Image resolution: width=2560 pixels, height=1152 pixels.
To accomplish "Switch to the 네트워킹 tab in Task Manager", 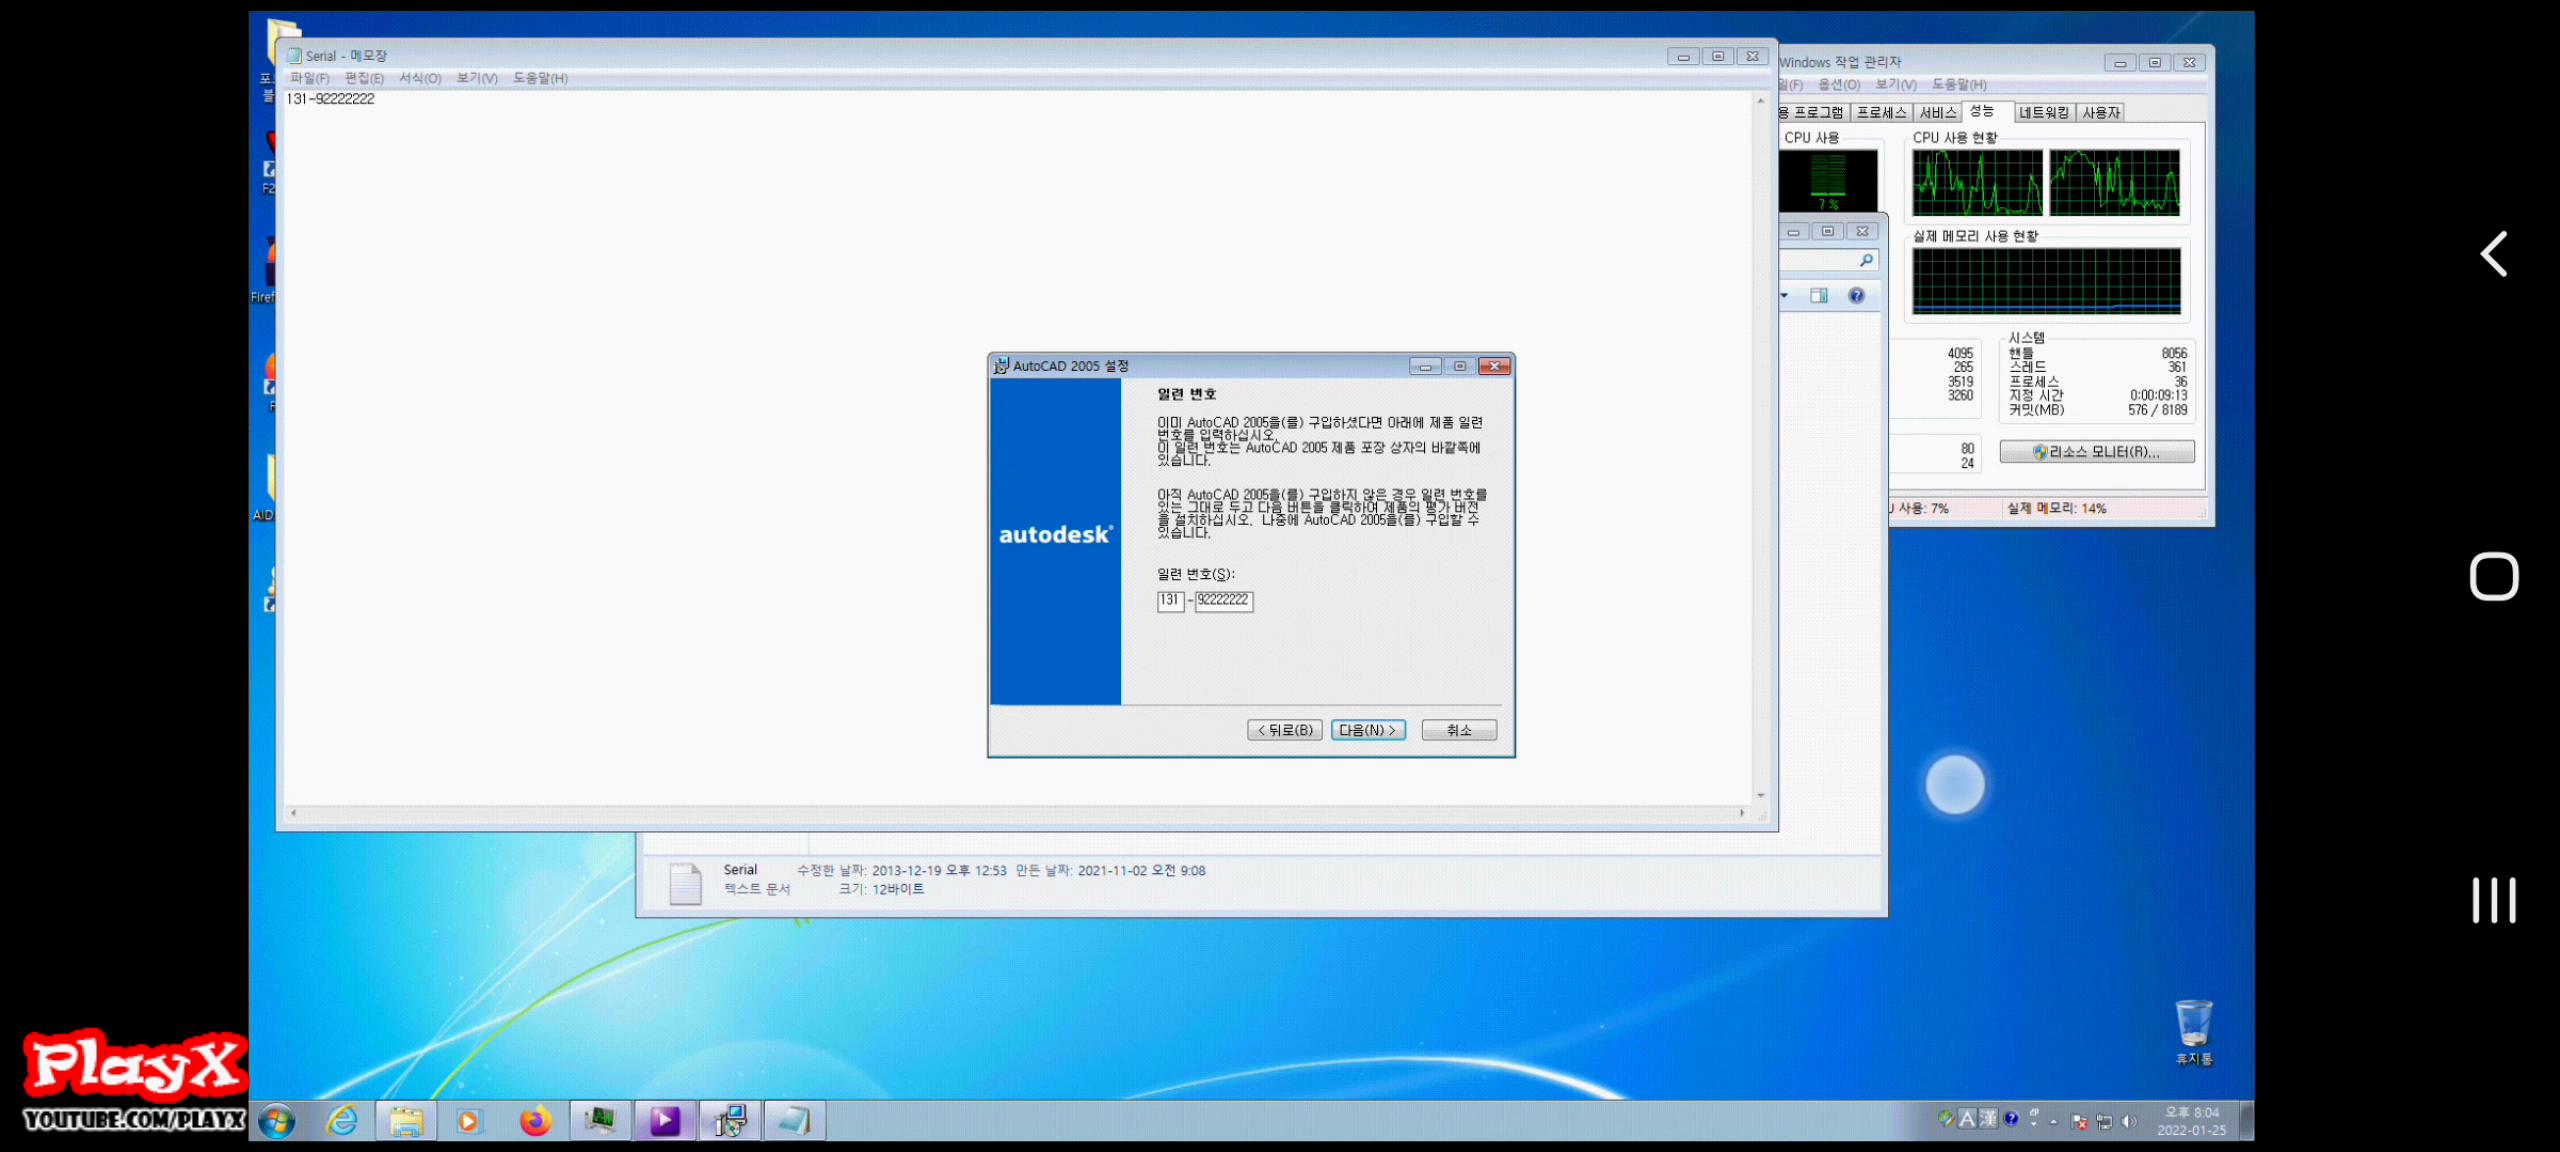I will [x=2044, y=113].
